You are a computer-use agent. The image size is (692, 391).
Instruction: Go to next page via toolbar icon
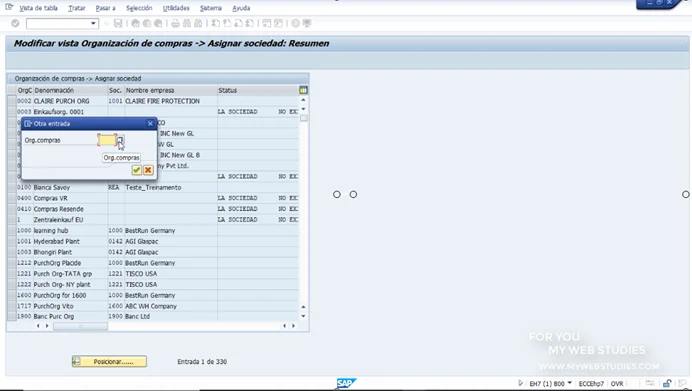tap(238, 23)
